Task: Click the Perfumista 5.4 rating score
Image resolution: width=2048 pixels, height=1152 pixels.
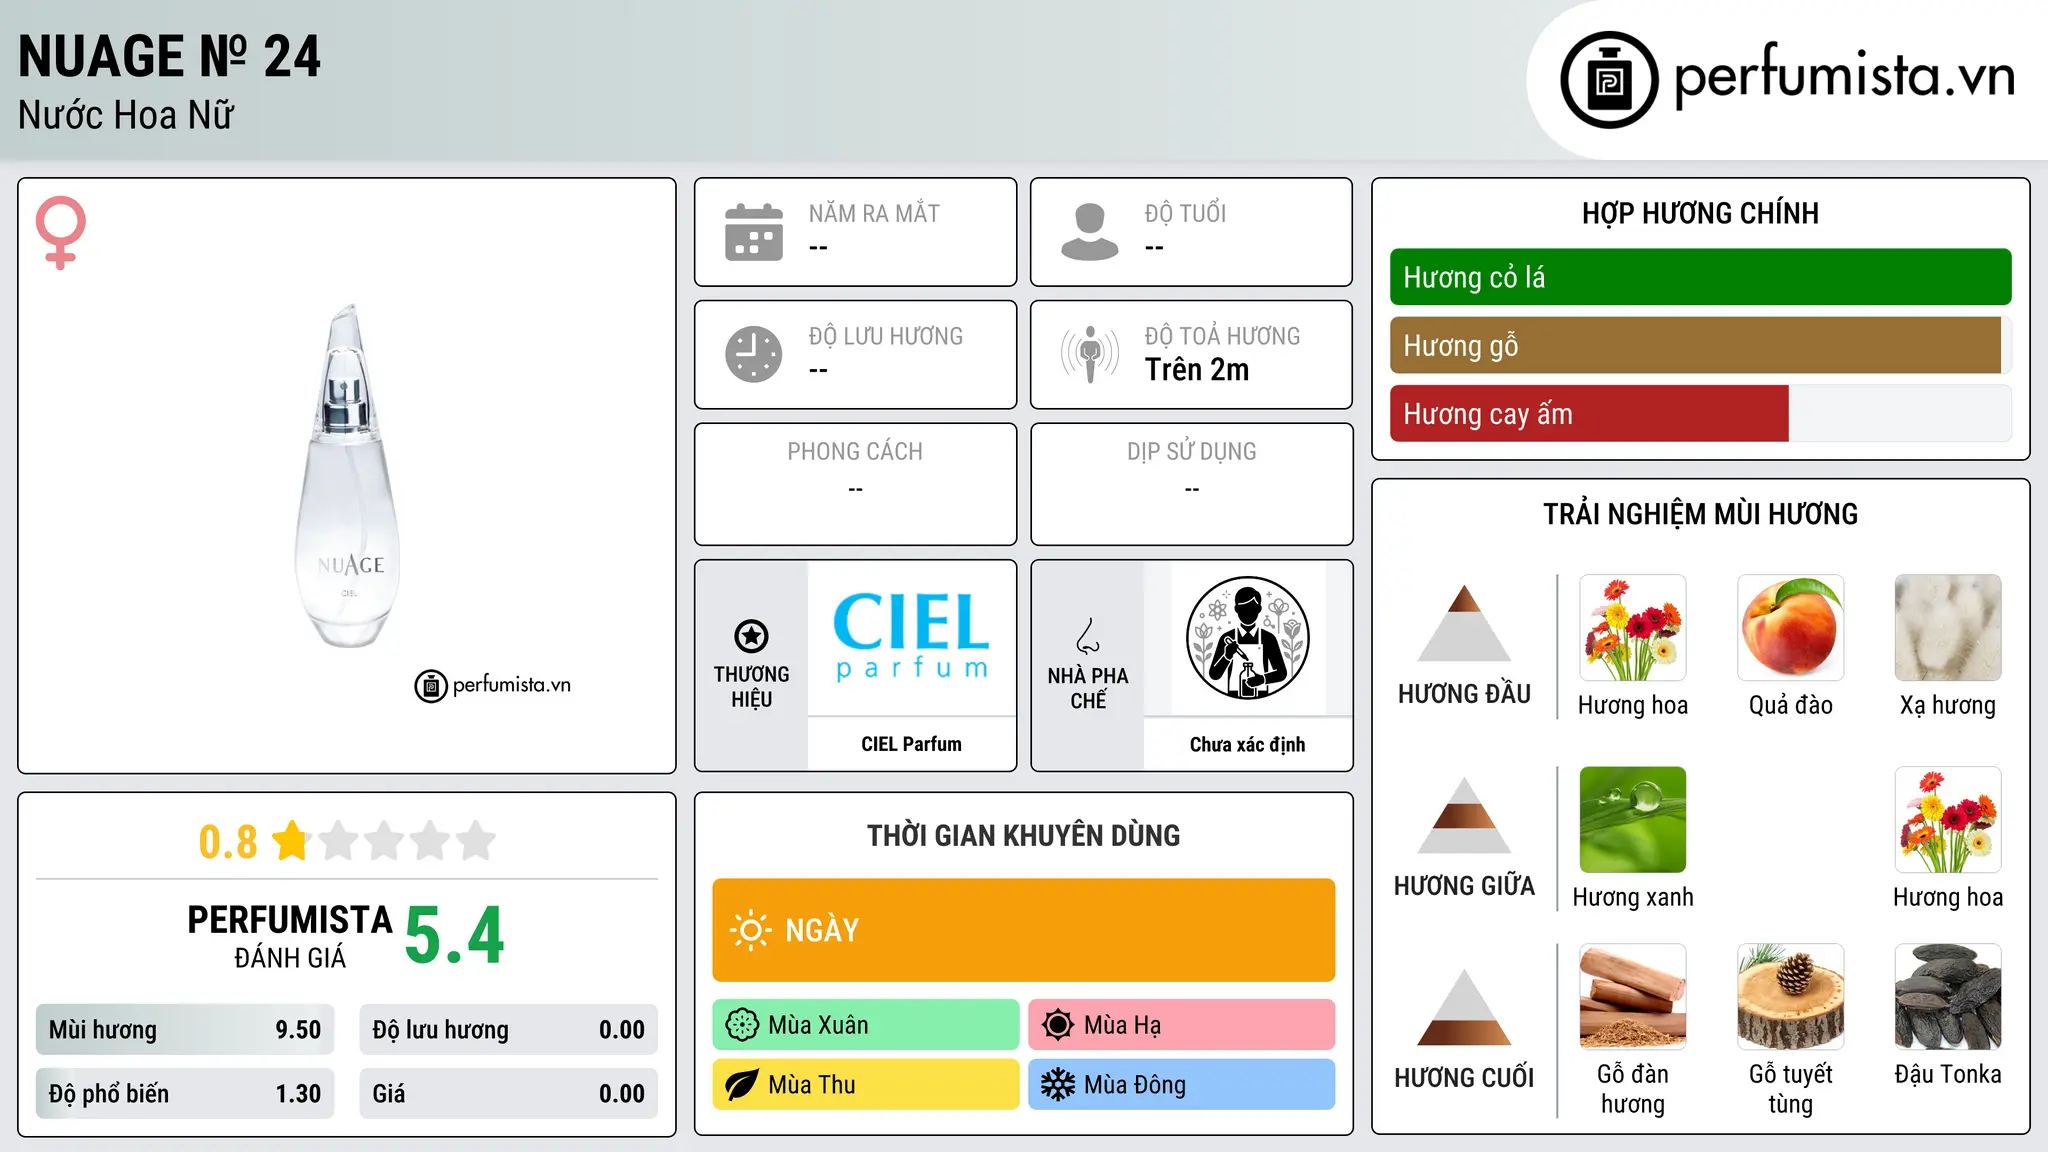Action: point(455,936)
